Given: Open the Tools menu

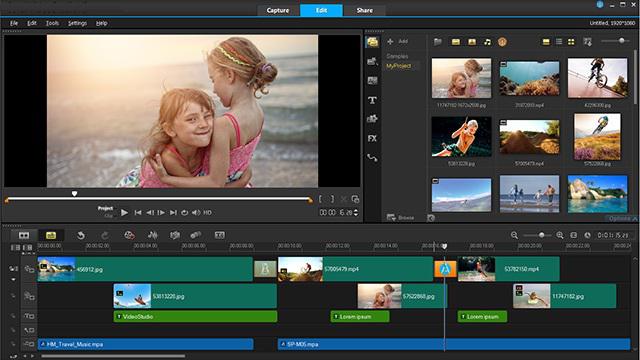Looking at the screenshot, I should click(x=52, y=23).
